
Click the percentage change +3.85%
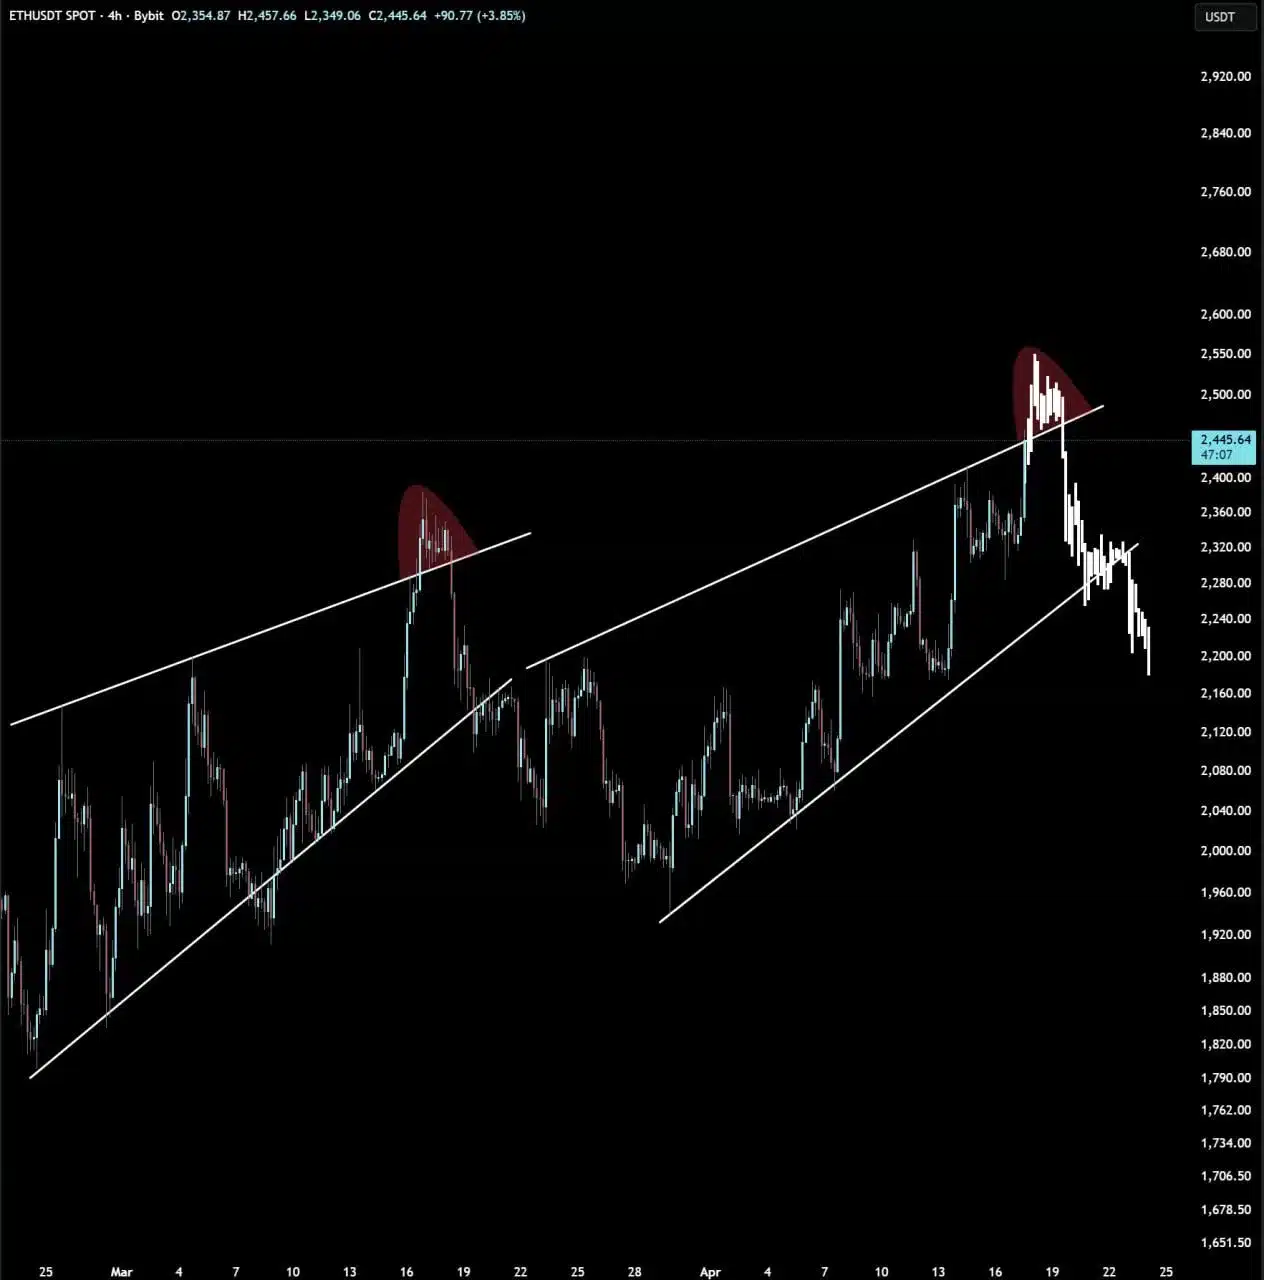point(500,16)
